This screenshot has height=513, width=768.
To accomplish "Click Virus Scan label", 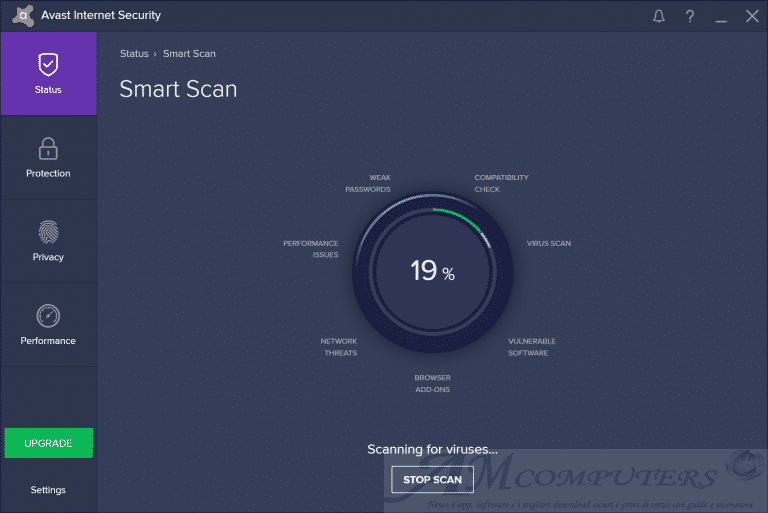I will [x=549, y=244].
